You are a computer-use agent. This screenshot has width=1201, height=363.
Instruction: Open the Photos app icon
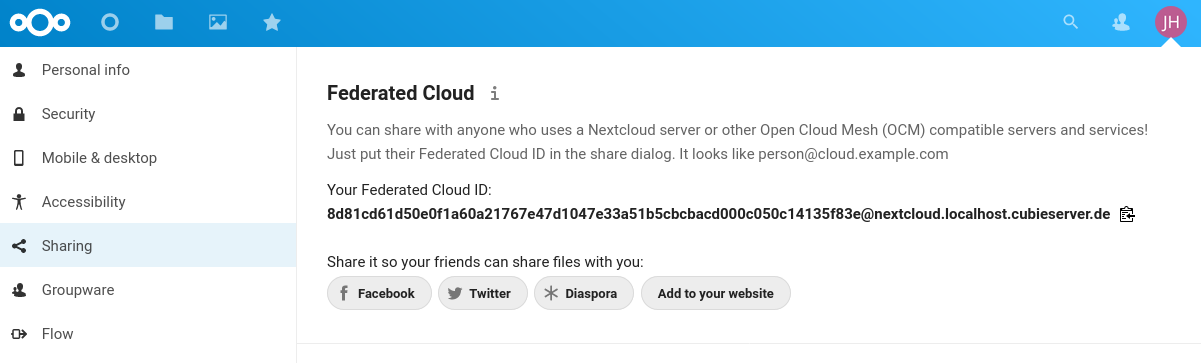click(x=218, y=22)
